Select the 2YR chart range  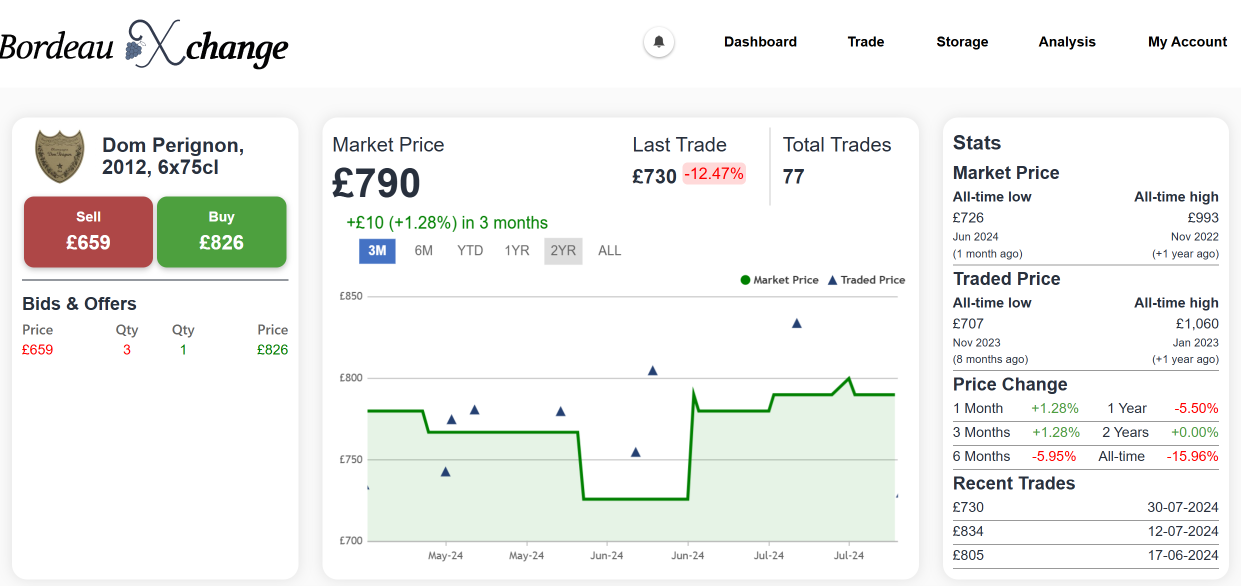pyautogui.click(x=563, y=251)
